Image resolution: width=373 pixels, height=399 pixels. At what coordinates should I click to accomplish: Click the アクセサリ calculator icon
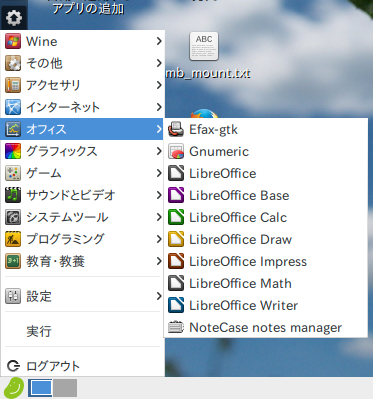pyautogui.click(x=13, y=85)
